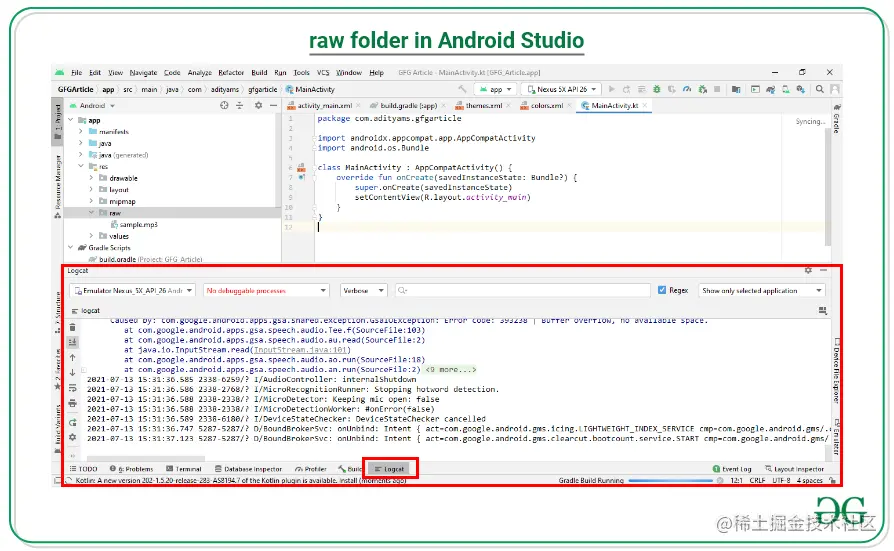894x551 pixels.
Task: Collapse the res folder arrow
Action: click(81, 166)
